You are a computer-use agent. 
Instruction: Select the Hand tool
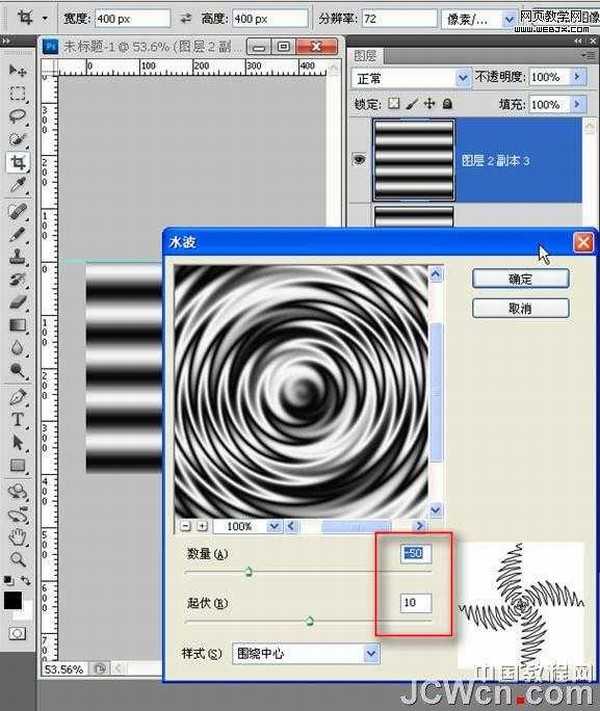click(x=18, y=537)
